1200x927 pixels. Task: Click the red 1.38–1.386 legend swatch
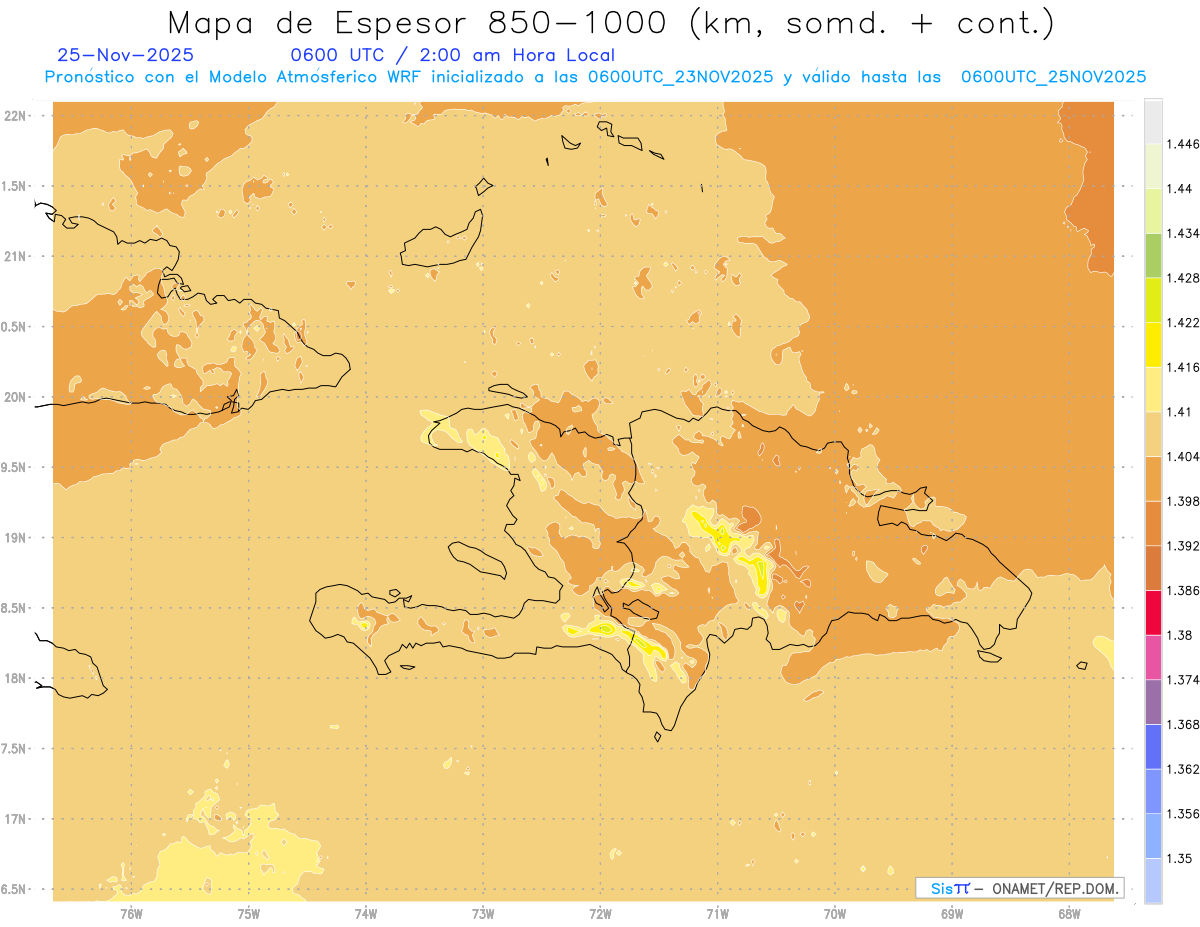pos(1153,612)
